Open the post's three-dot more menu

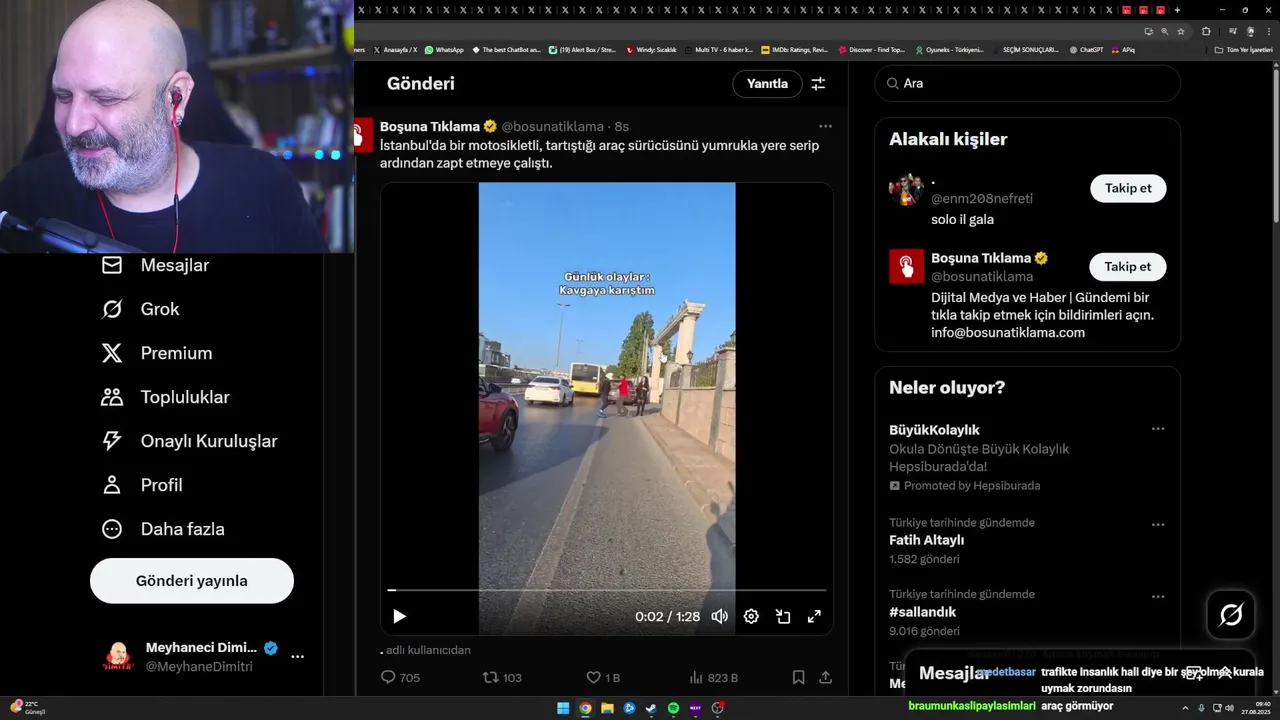pyautogui.click(x=825, y=126)
